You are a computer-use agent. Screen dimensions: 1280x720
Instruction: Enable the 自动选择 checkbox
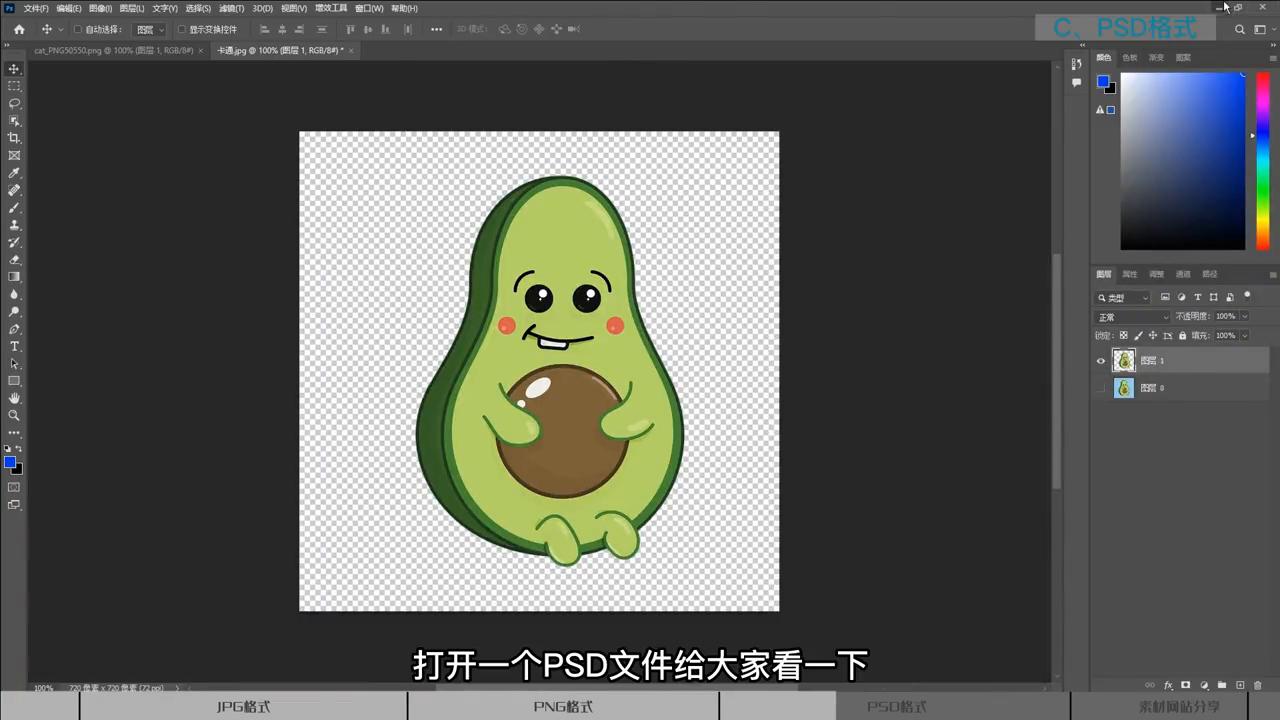pos(78,30)
